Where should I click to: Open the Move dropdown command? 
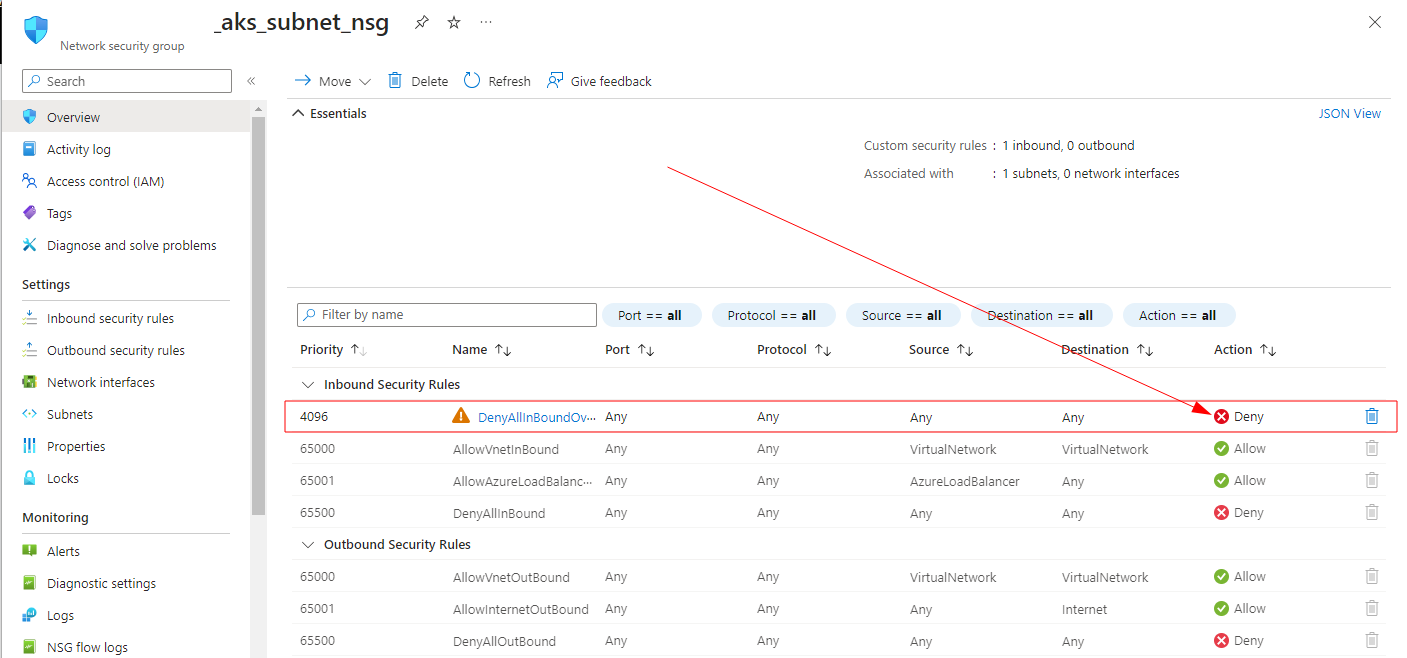tap(332, 81)
